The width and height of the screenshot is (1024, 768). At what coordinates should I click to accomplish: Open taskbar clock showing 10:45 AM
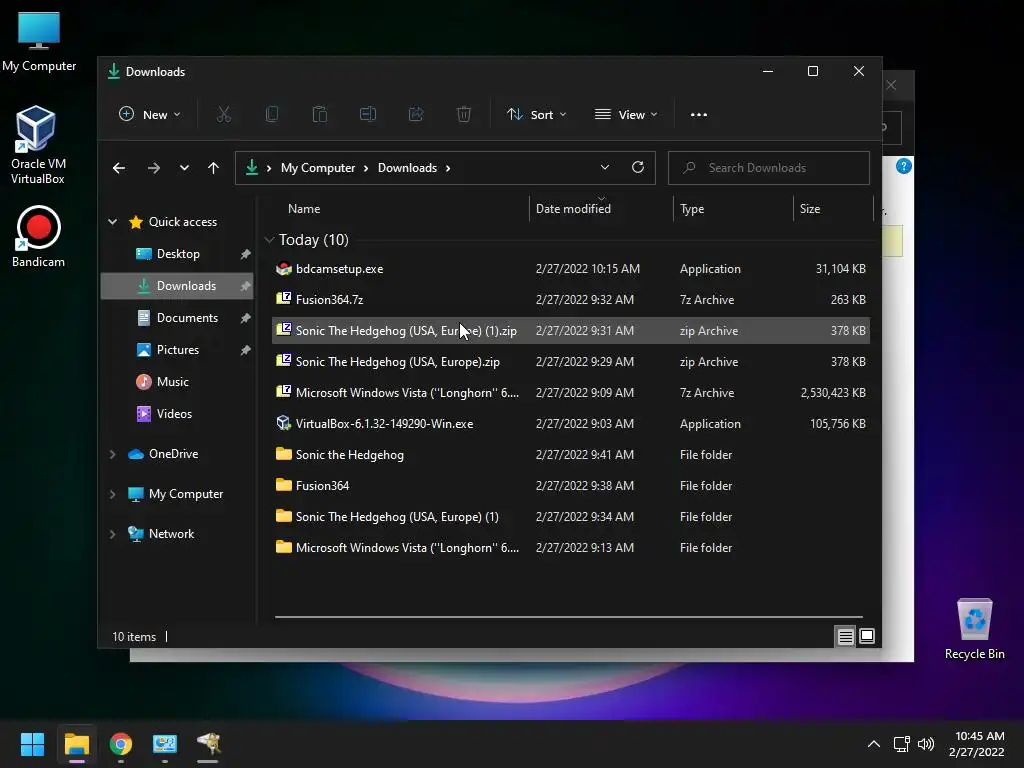pyautogui.click(x=976, y=744)
